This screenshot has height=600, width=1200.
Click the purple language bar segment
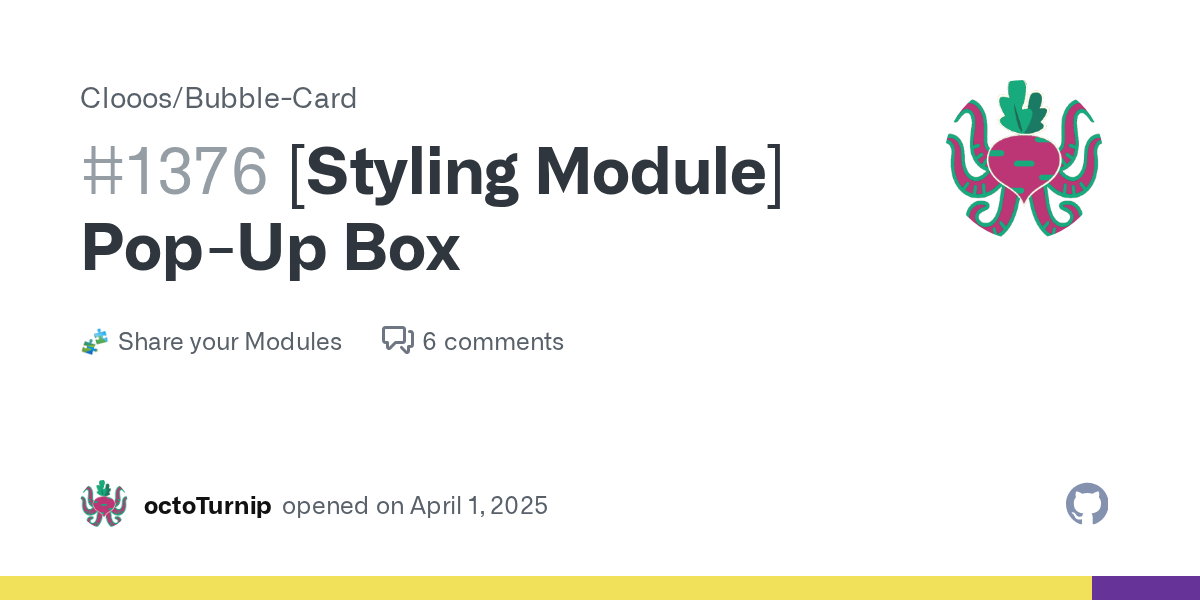[1146, 588]
